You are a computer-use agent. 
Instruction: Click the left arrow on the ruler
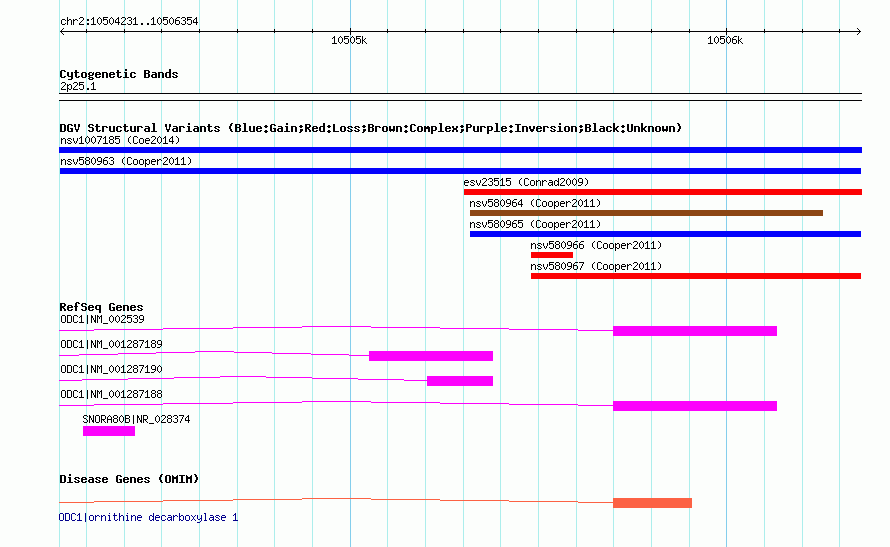point(62,32)
